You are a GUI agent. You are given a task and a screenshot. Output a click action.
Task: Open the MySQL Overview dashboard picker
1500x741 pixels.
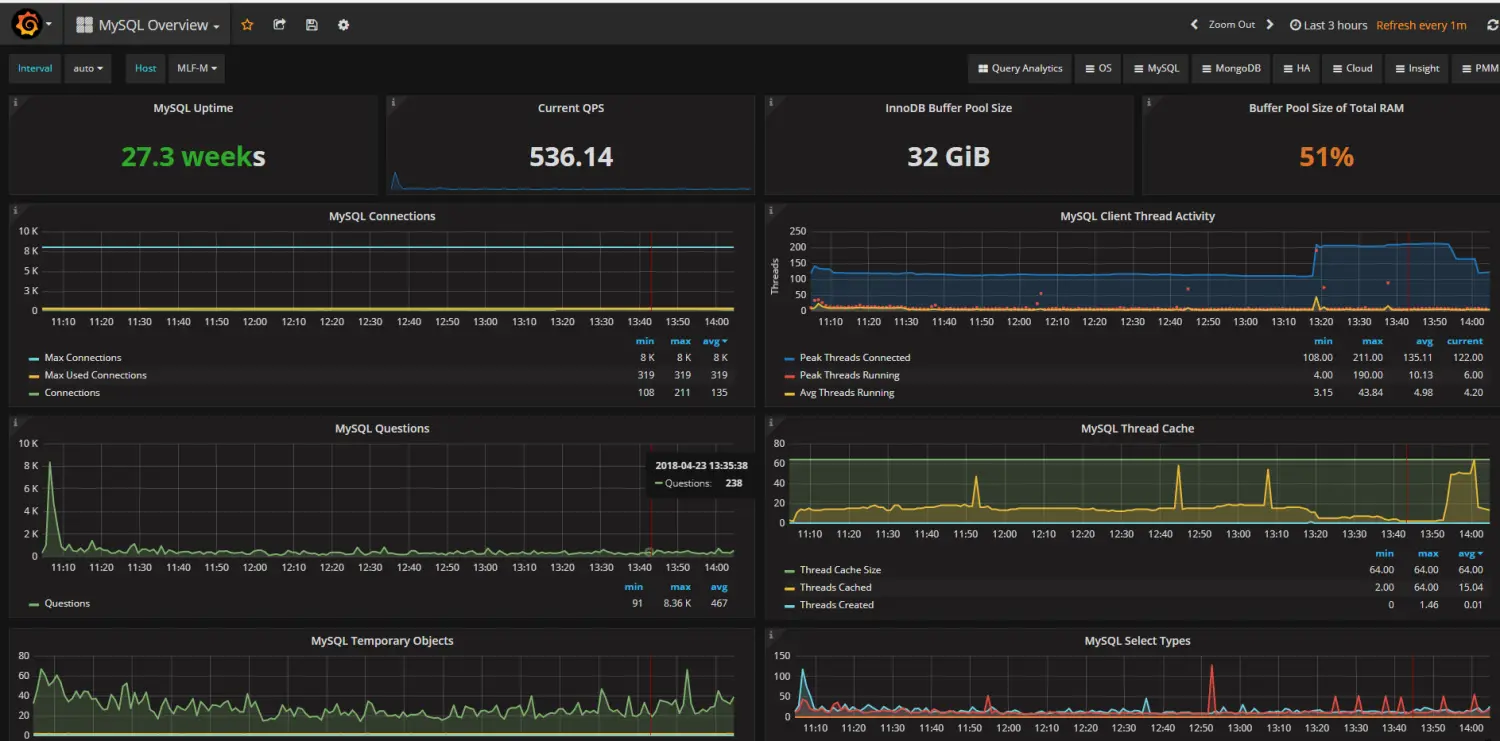point(148,25)
